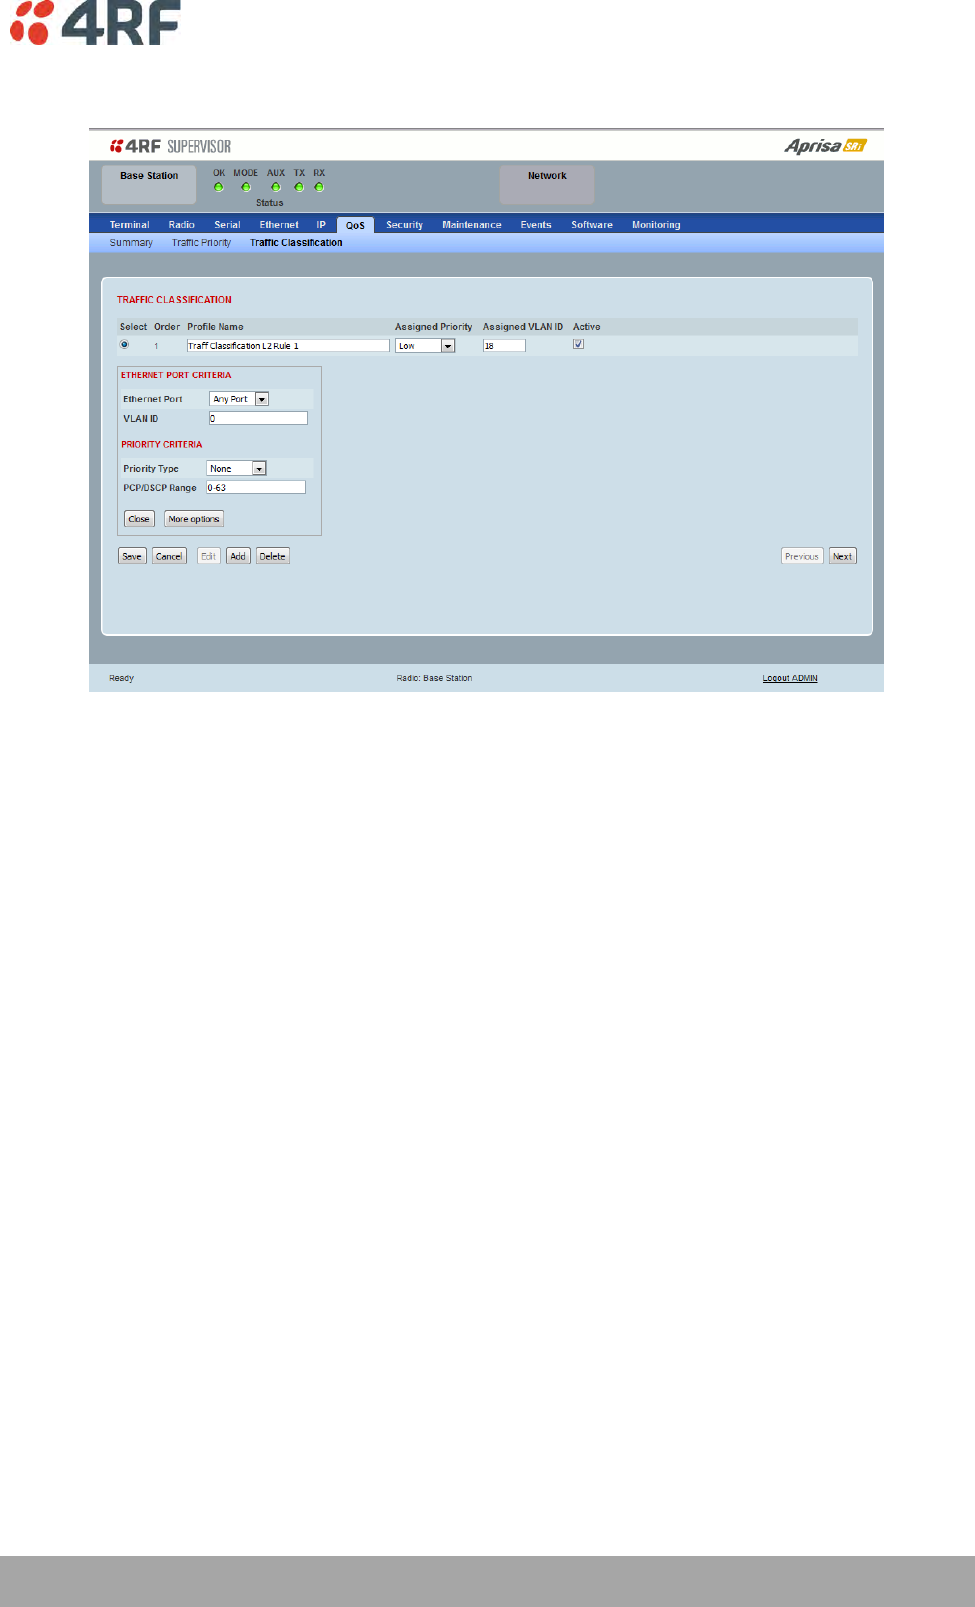The height and width of the screenshot is (1607, 975).
Task: Click the AUX status LED
Action: 276,187
